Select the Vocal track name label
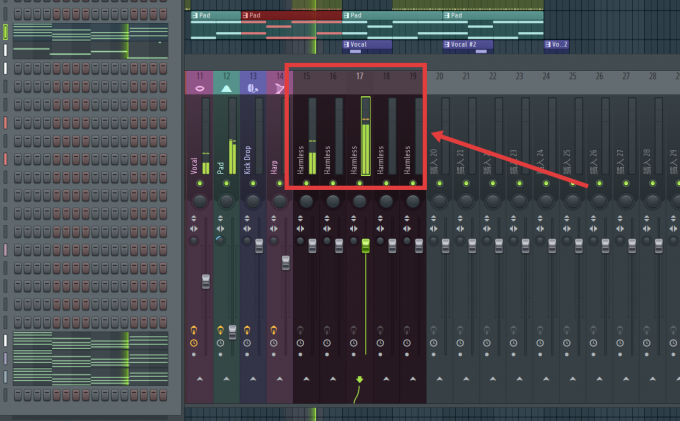 pos(193,166)
